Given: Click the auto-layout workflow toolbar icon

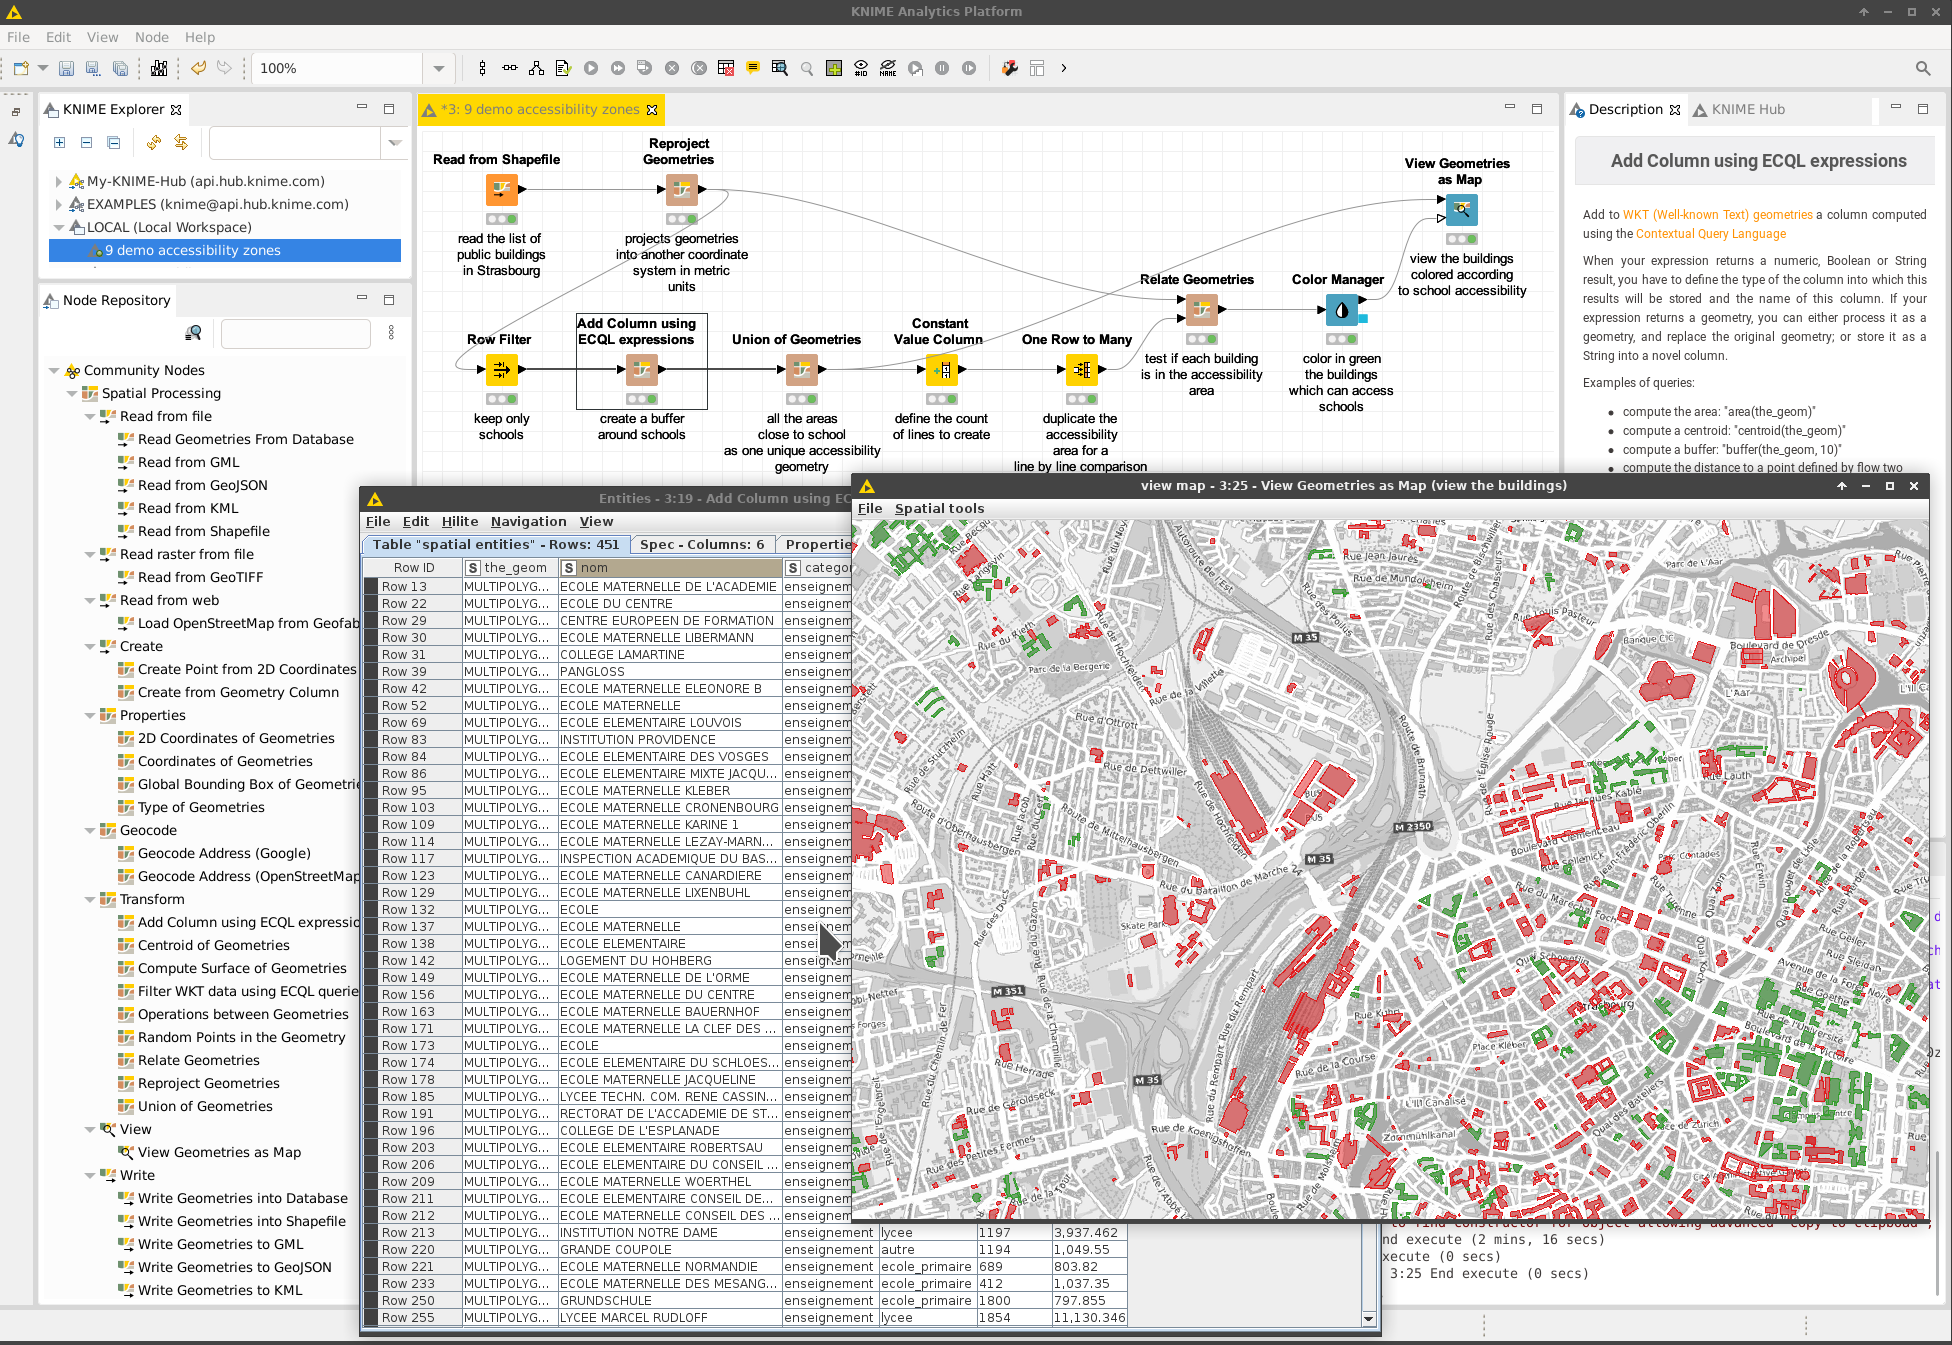Looking at the screenshot, I should [x=536, y=68].
